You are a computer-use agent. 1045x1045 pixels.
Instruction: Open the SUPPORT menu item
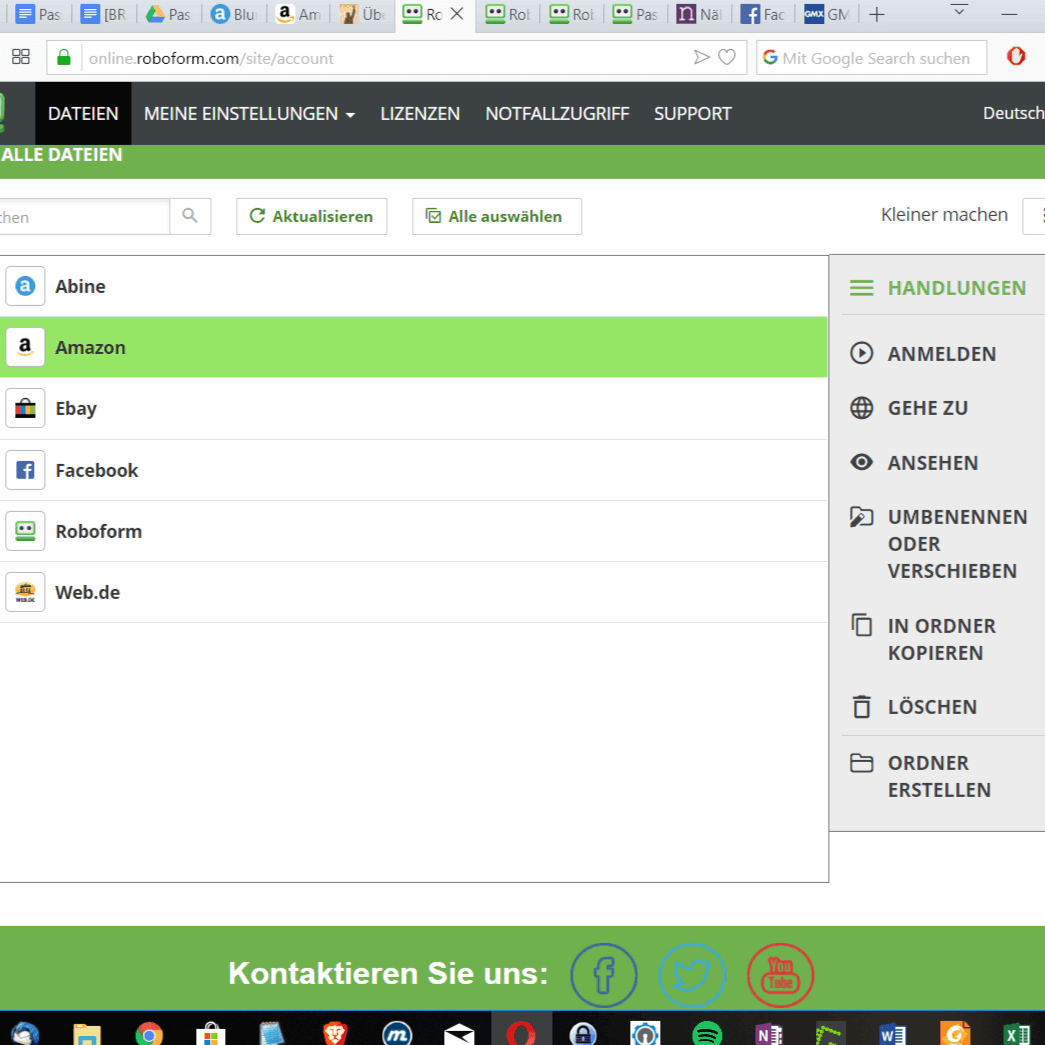pos(692,113)
